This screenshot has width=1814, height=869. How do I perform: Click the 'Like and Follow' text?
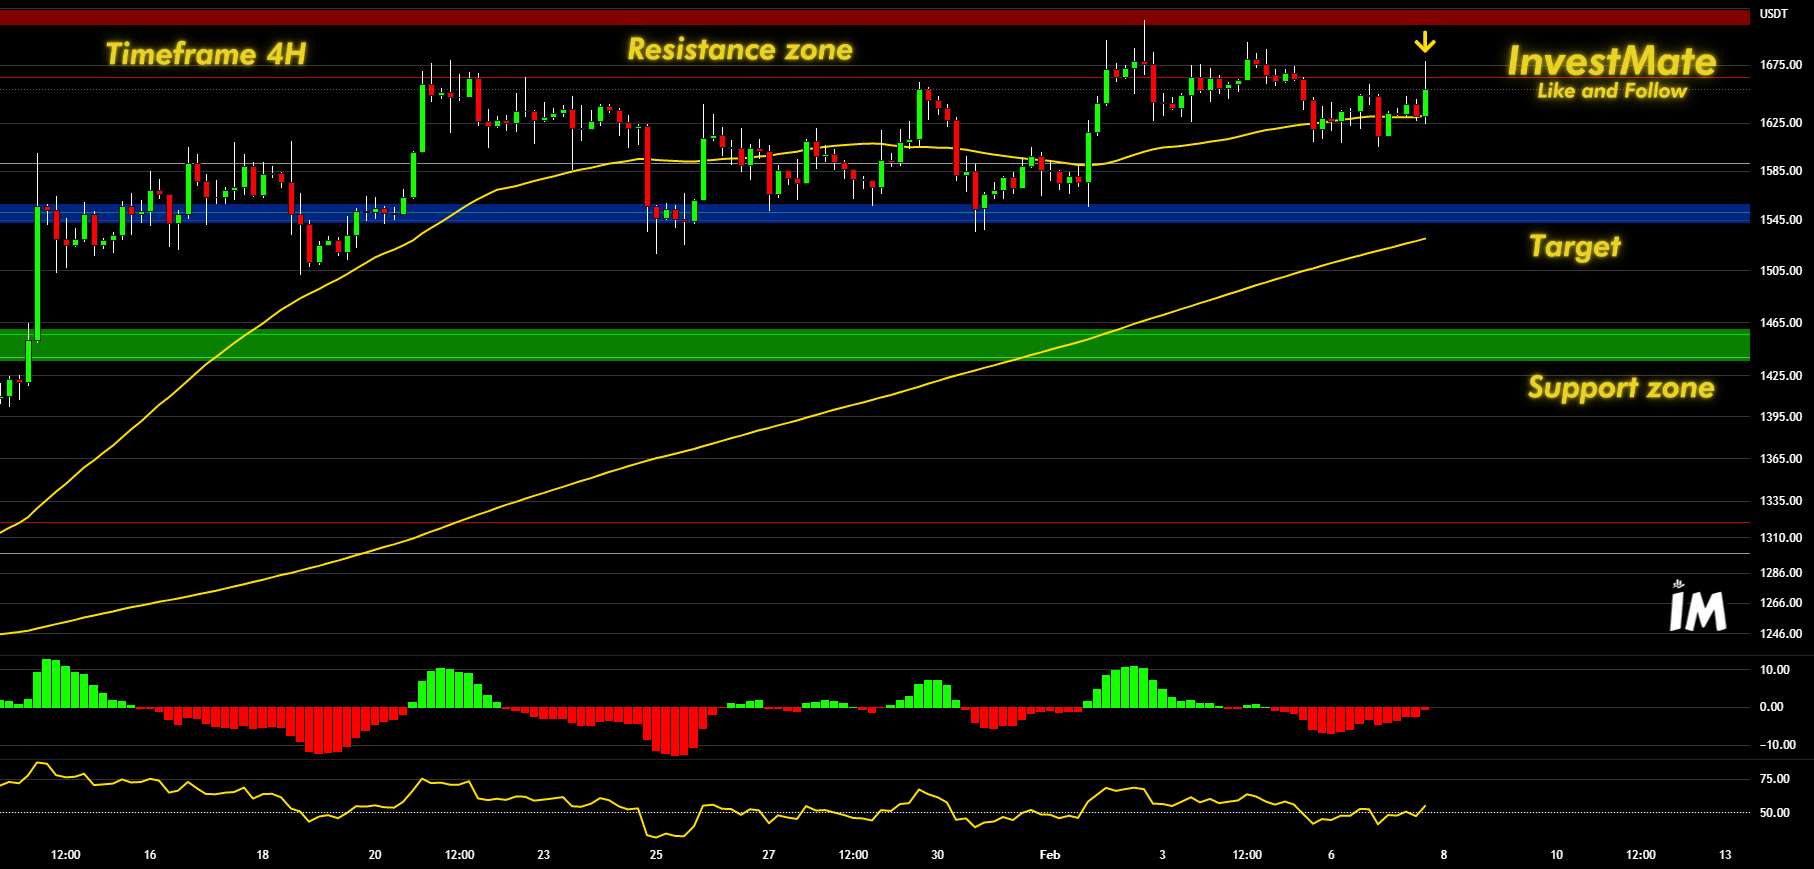pos(1612,91)
